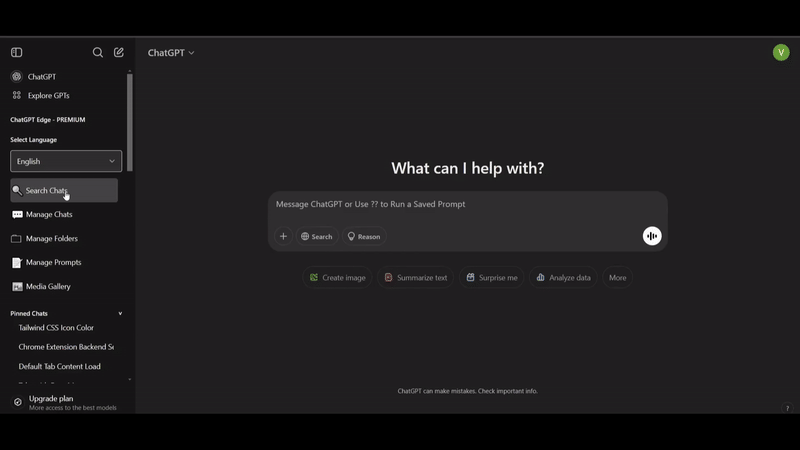
Task: Click Upgrade plan
Action: (x=66, y=403)
